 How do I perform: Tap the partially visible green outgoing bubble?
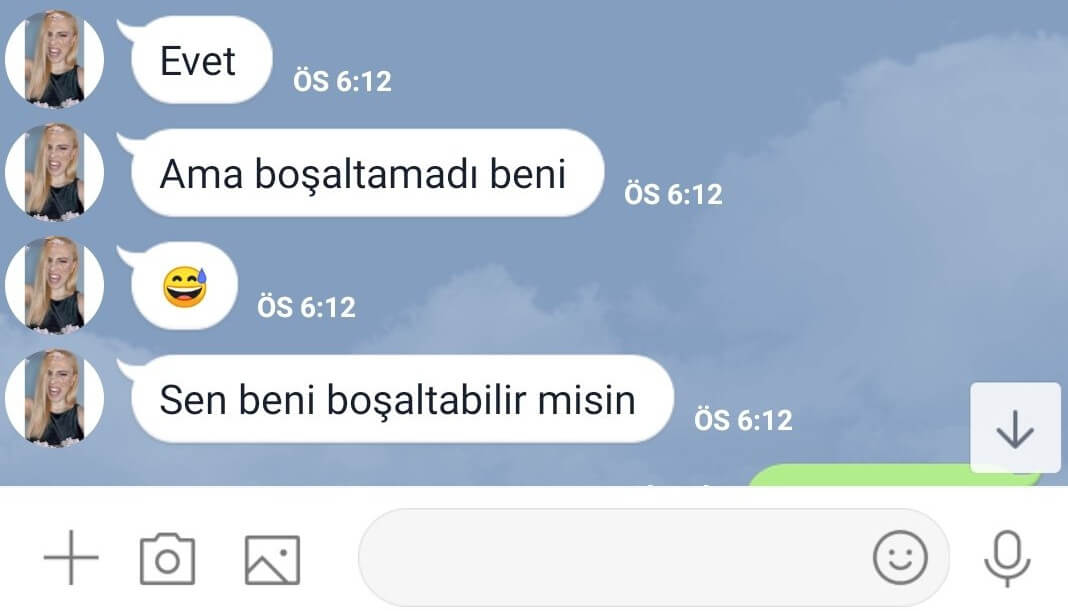click(894, 475)
